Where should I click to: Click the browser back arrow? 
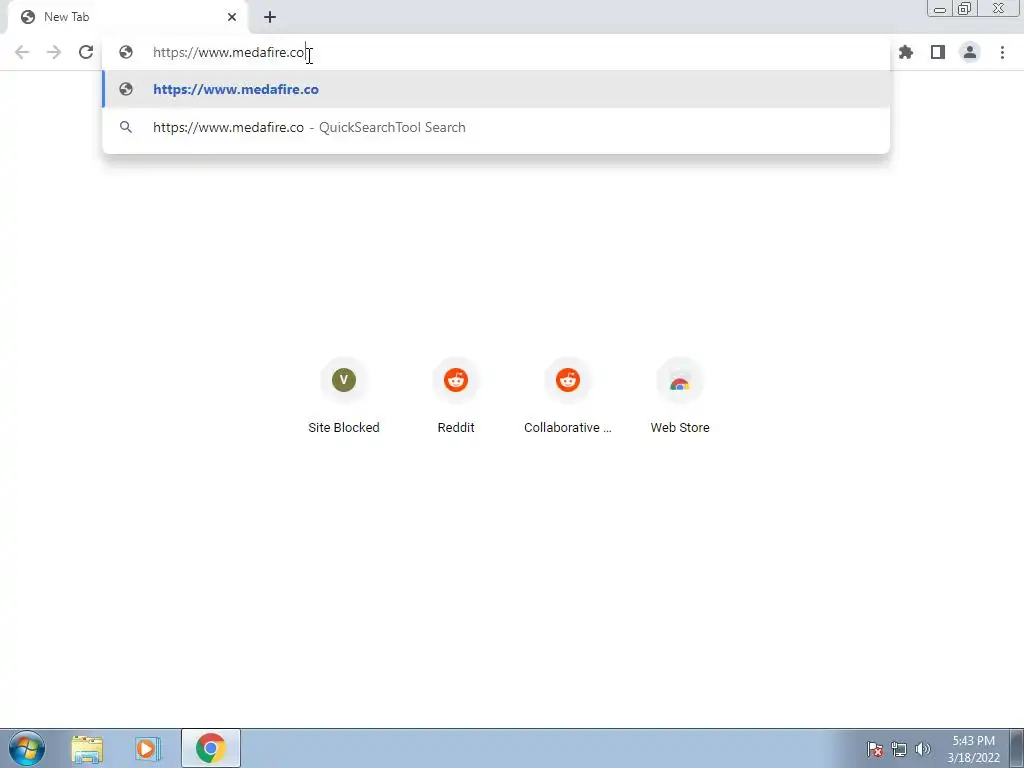[x=22, y=52]
